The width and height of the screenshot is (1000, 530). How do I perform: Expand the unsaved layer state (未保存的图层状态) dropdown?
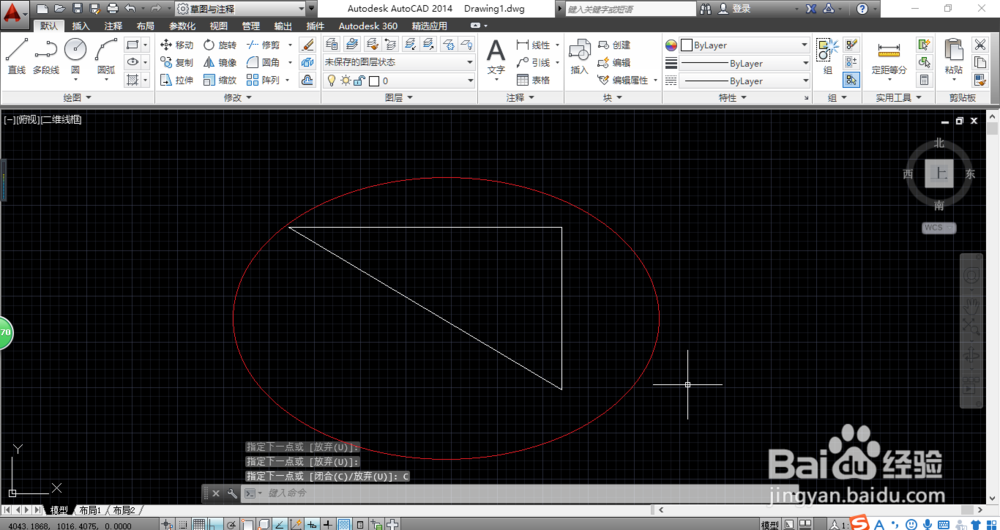click(x=399, y=62)
